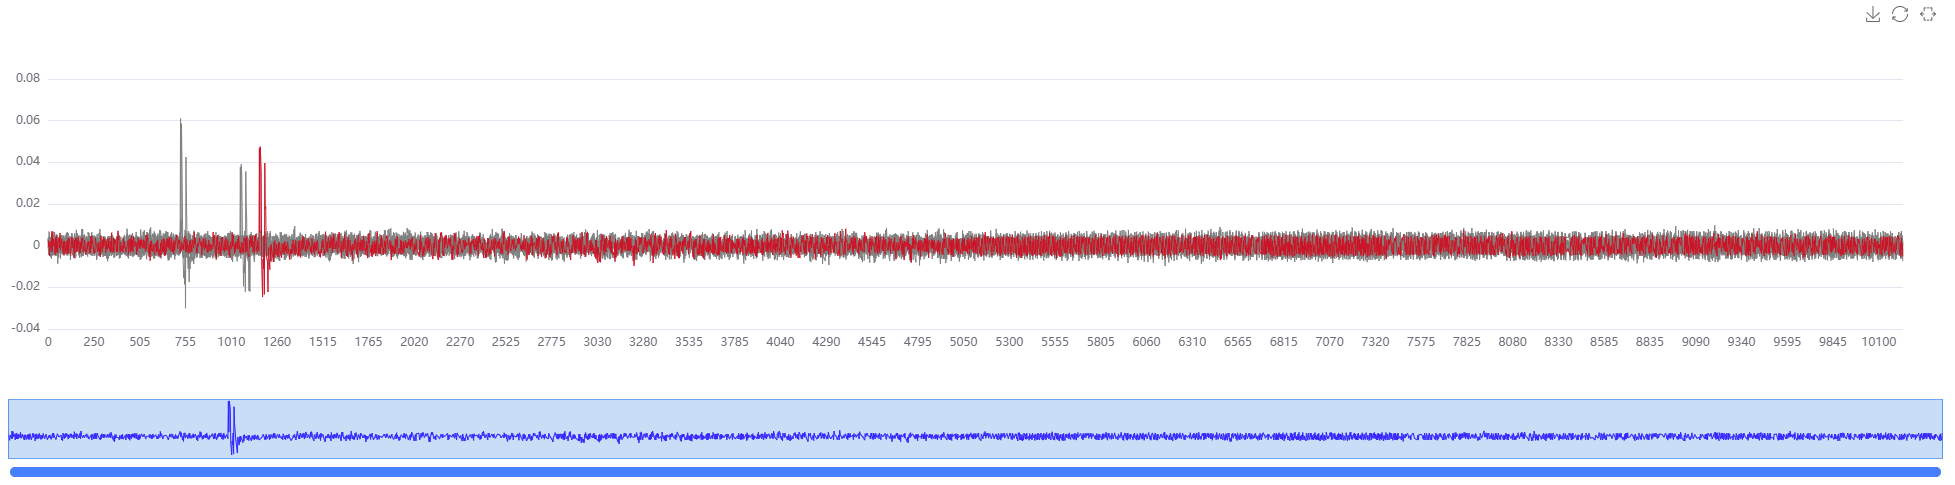Click the tallest gray spike peak near 755
Image resolution: width=1955 pixels, height=485 pixels.
click(181, 121)
